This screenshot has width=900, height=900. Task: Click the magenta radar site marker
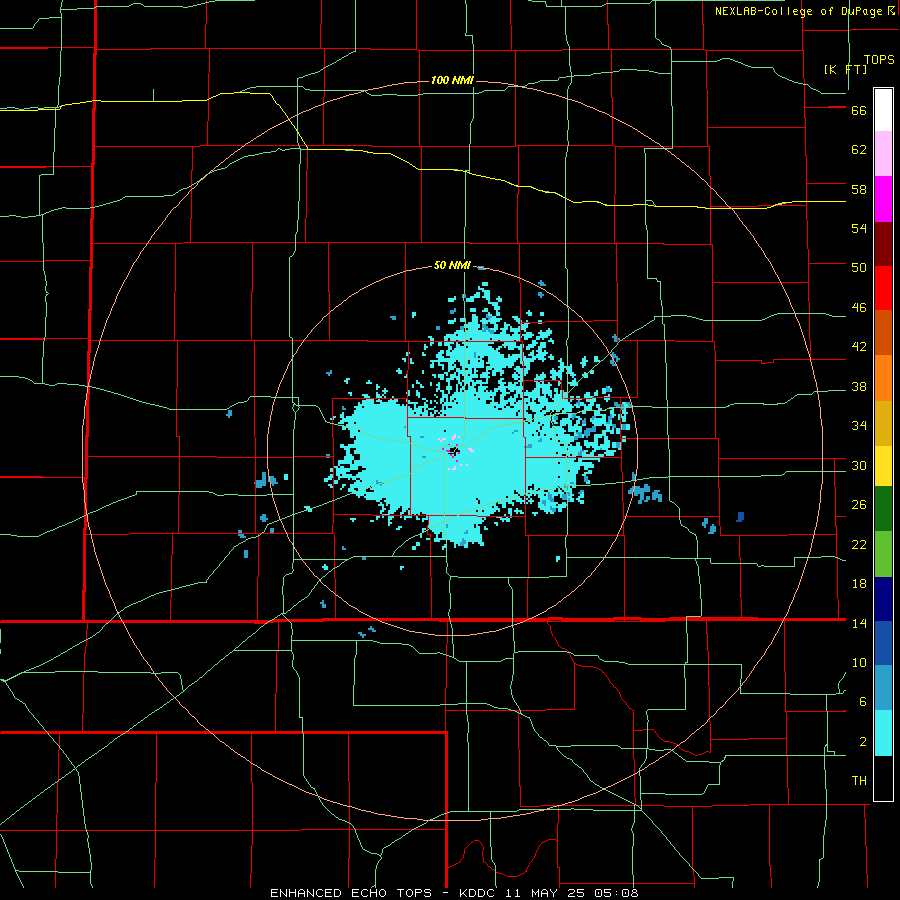tap(453, 451)
